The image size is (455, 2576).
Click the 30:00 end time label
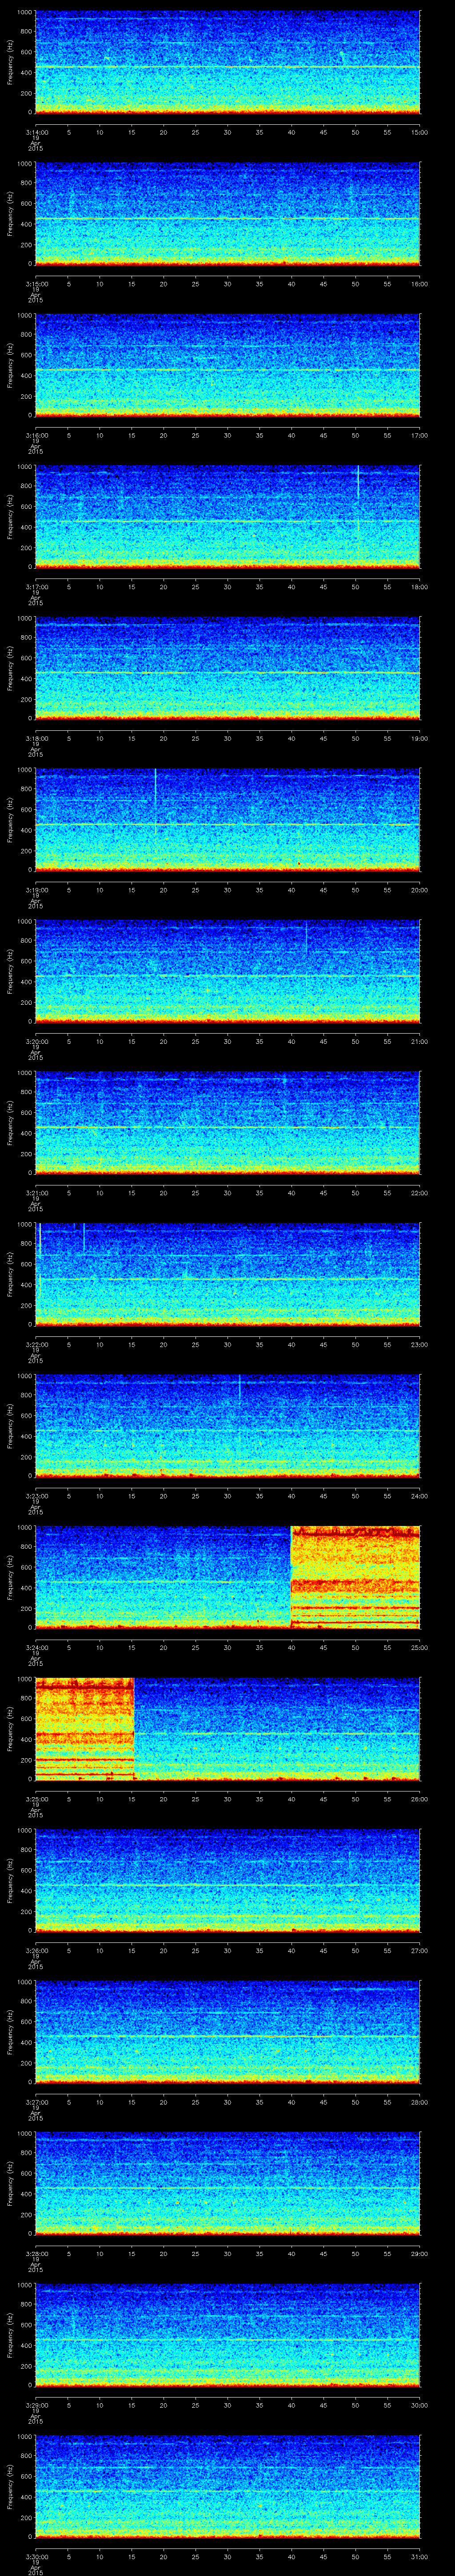420,2405
